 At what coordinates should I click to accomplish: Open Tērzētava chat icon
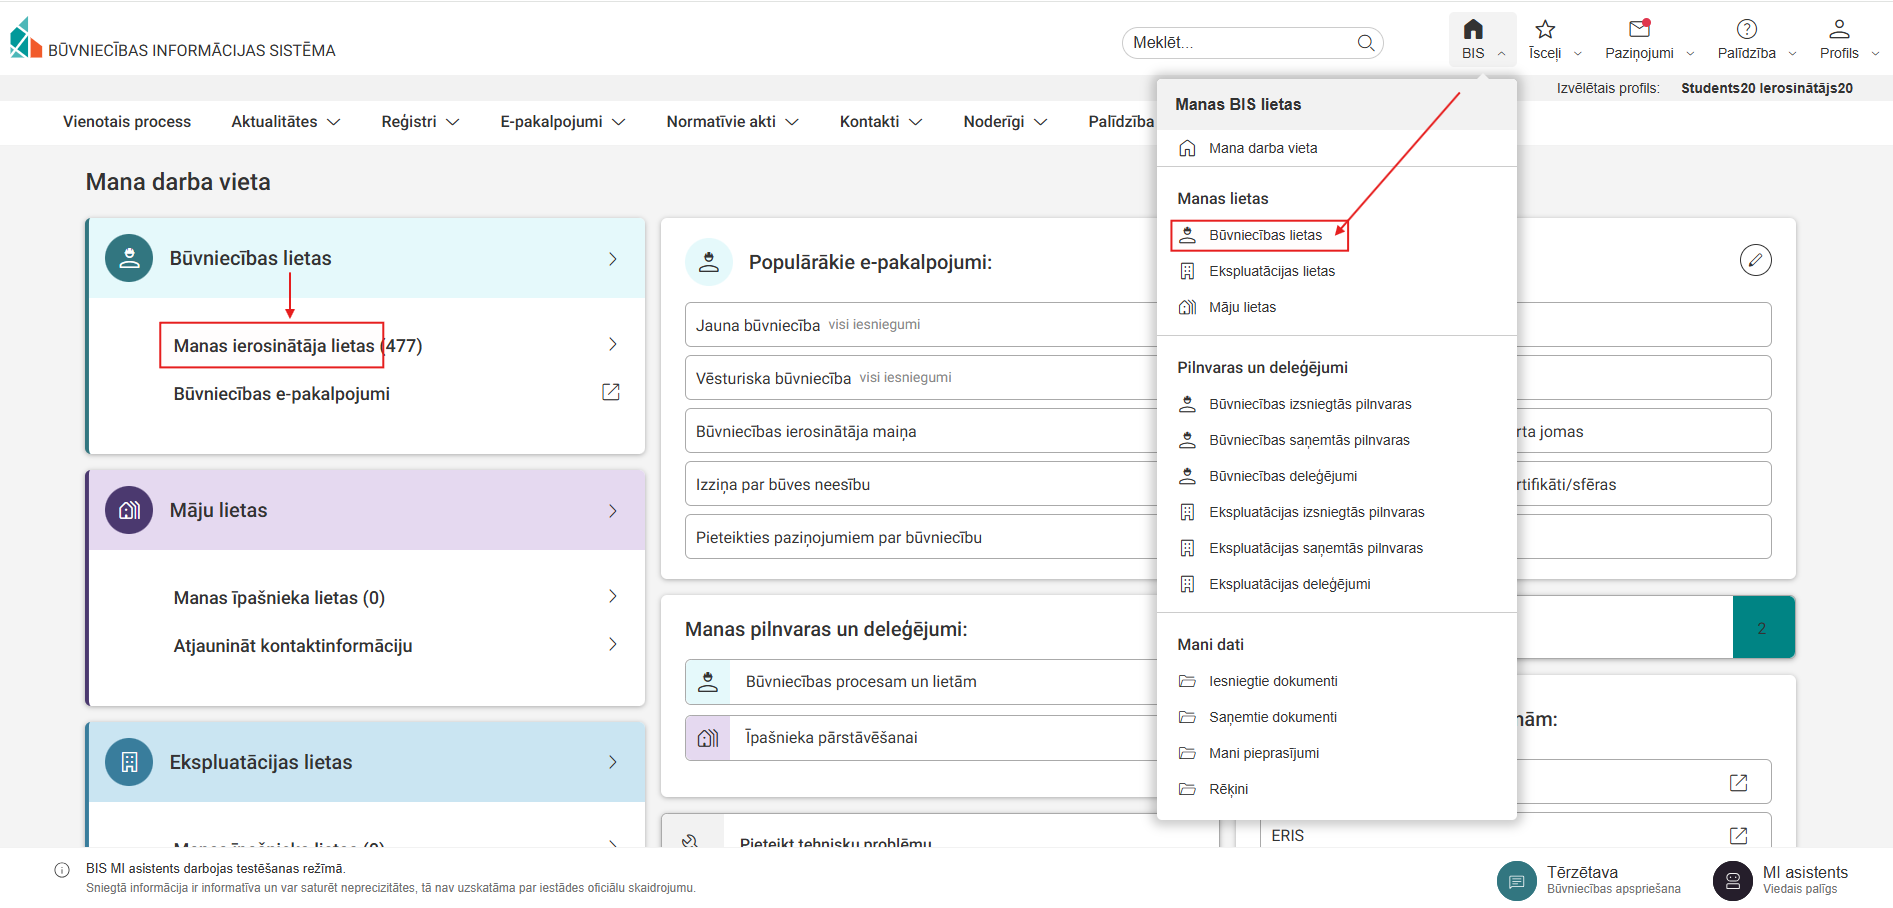pos(1516,881)
